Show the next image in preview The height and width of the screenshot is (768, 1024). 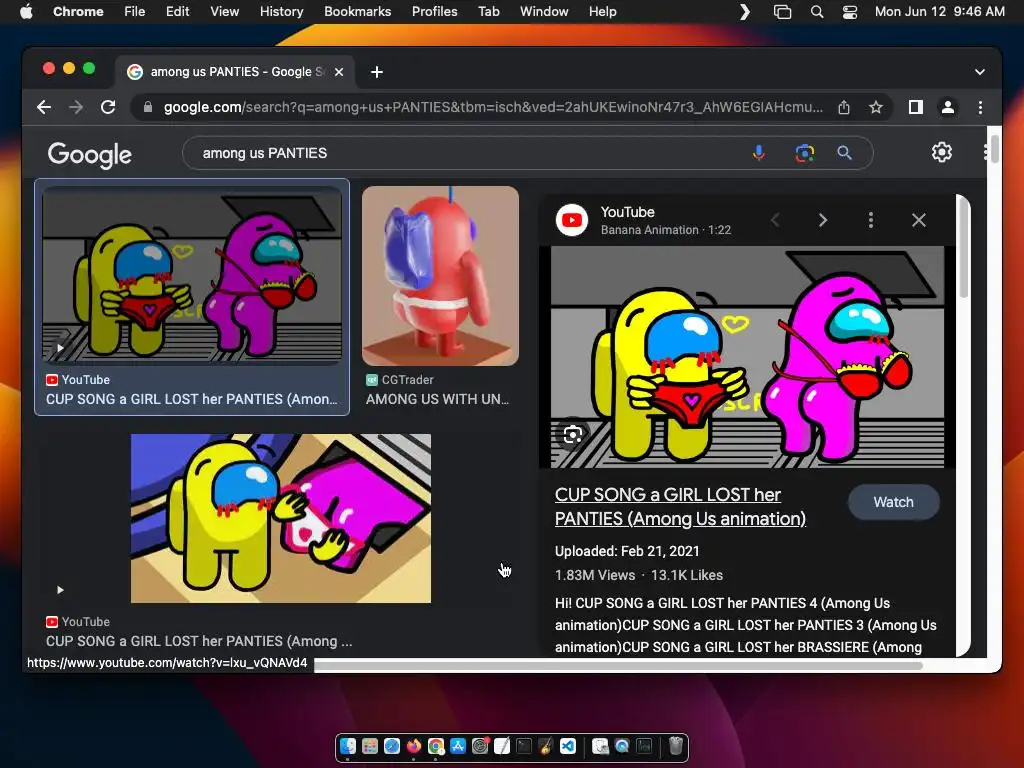(823, 220)
